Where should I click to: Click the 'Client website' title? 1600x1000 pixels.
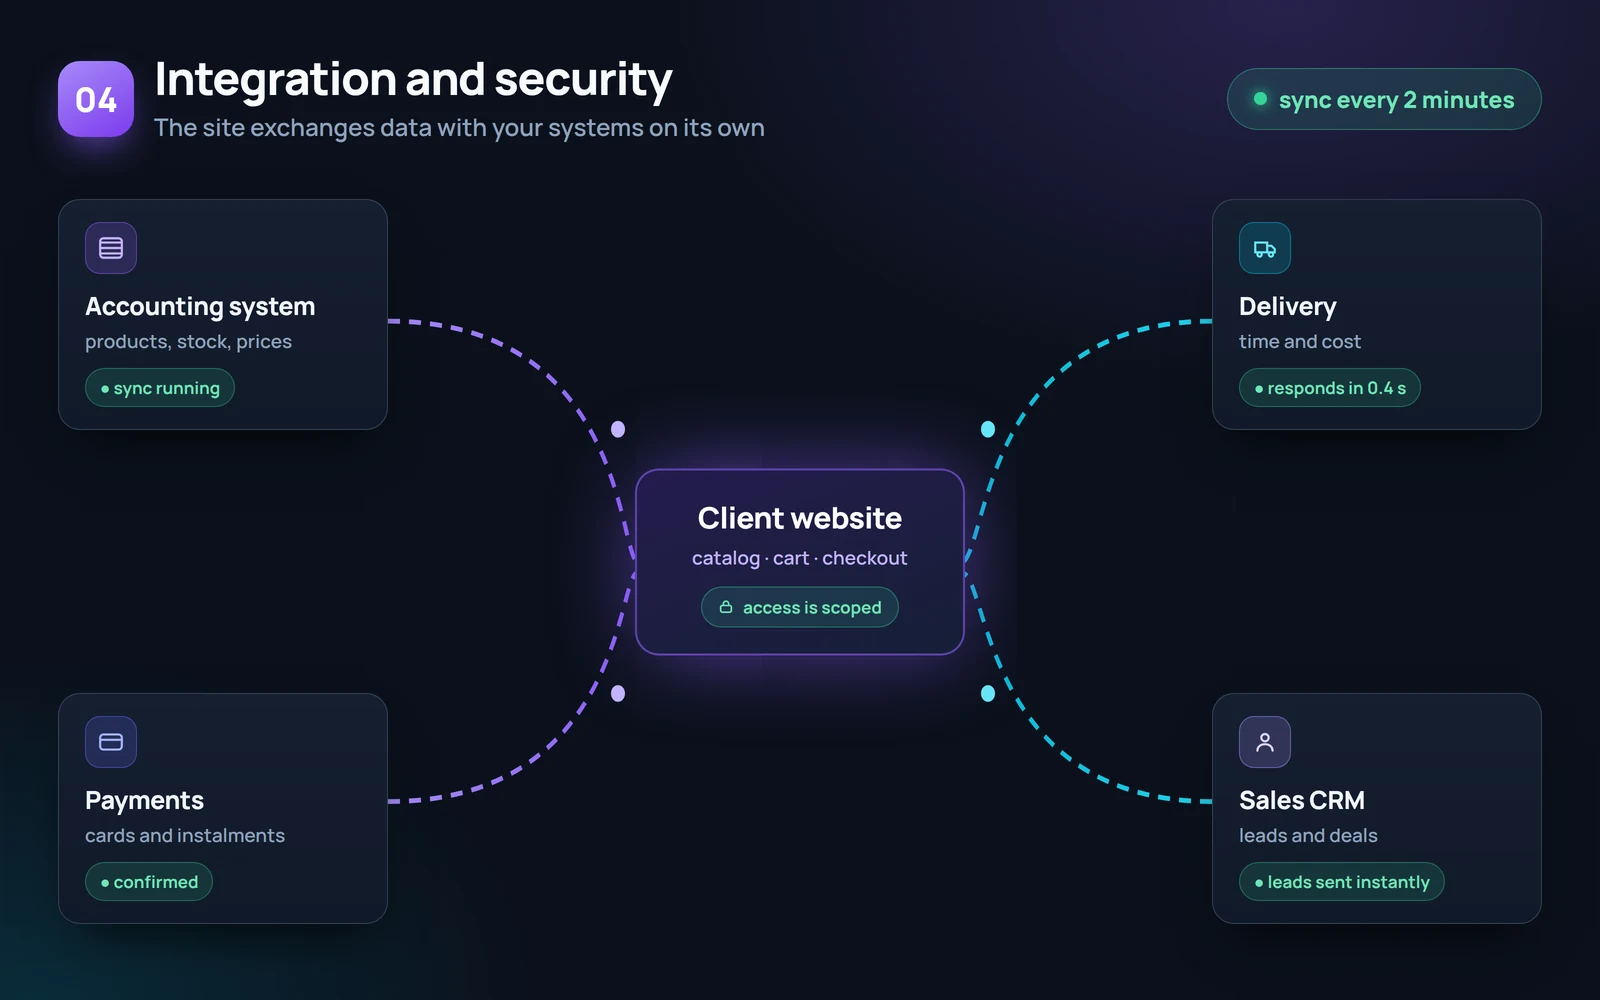800,518
